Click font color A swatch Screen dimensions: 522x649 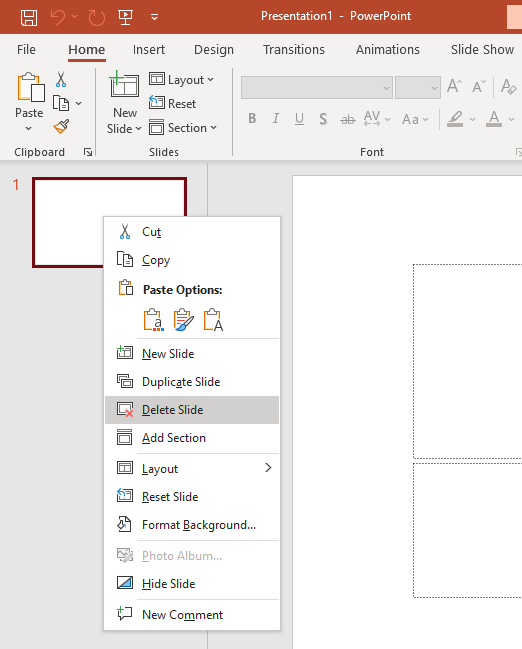tap(494, 119)
